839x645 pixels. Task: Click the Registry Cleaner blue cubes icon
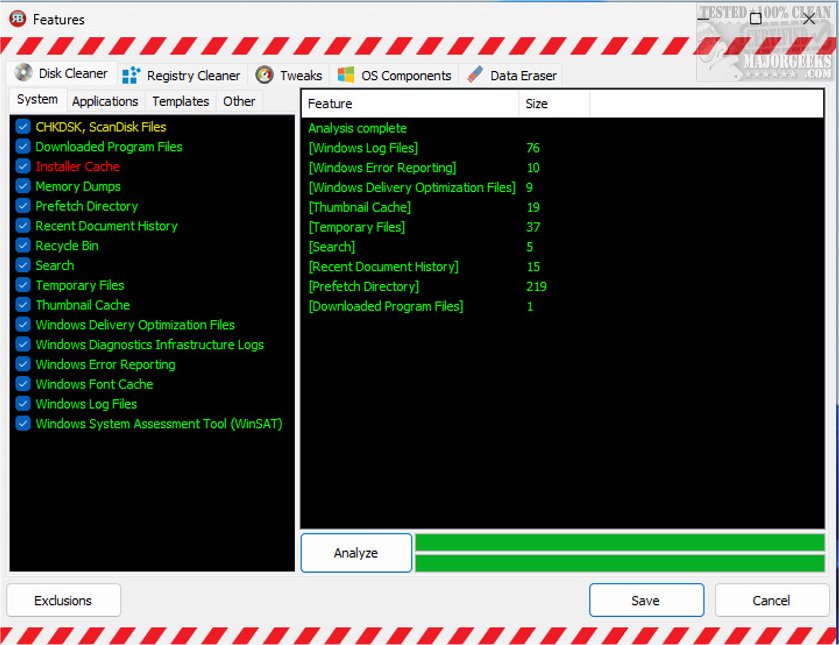(131, 75)
